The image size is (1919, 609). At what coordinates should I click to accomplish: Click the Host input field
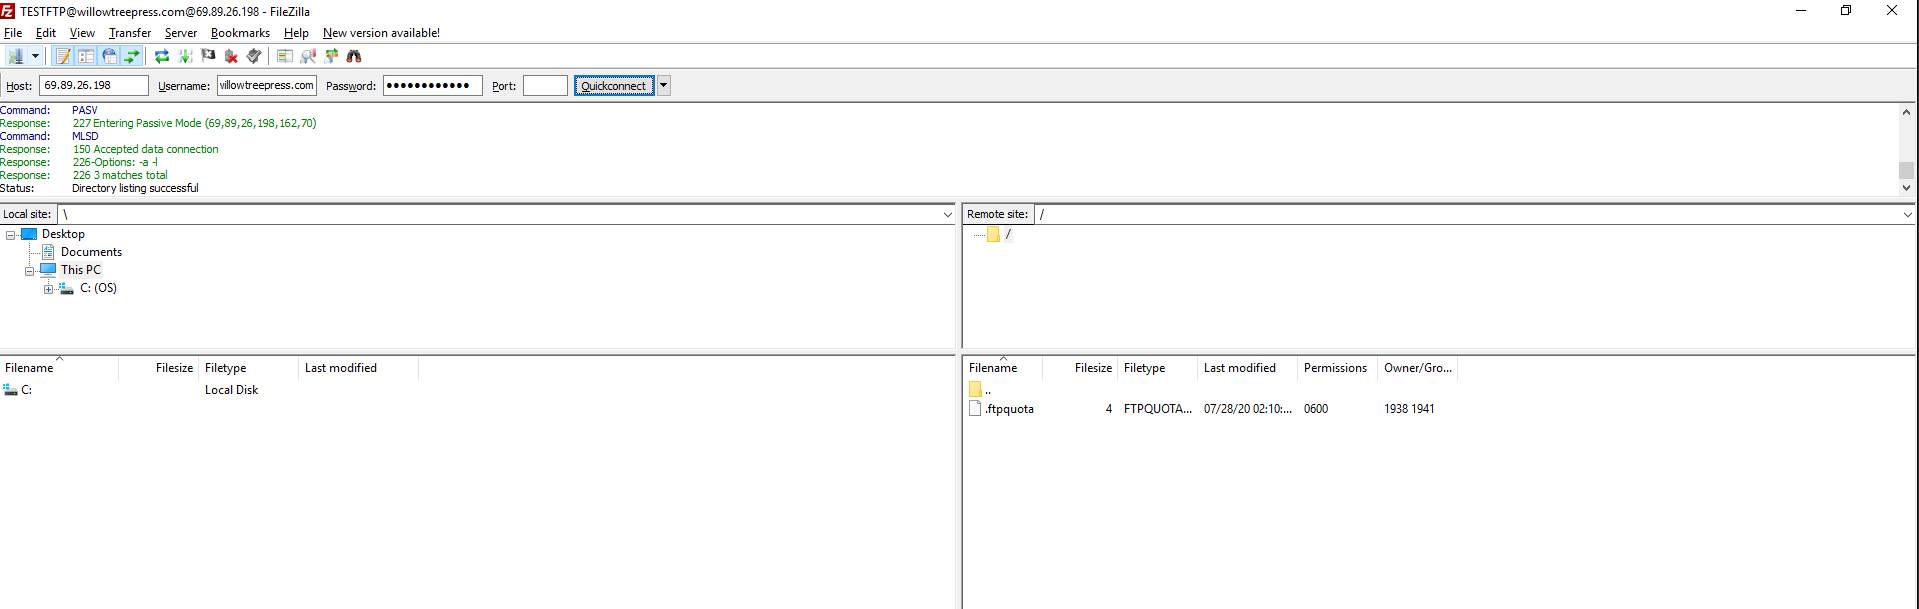click(94, 86)
